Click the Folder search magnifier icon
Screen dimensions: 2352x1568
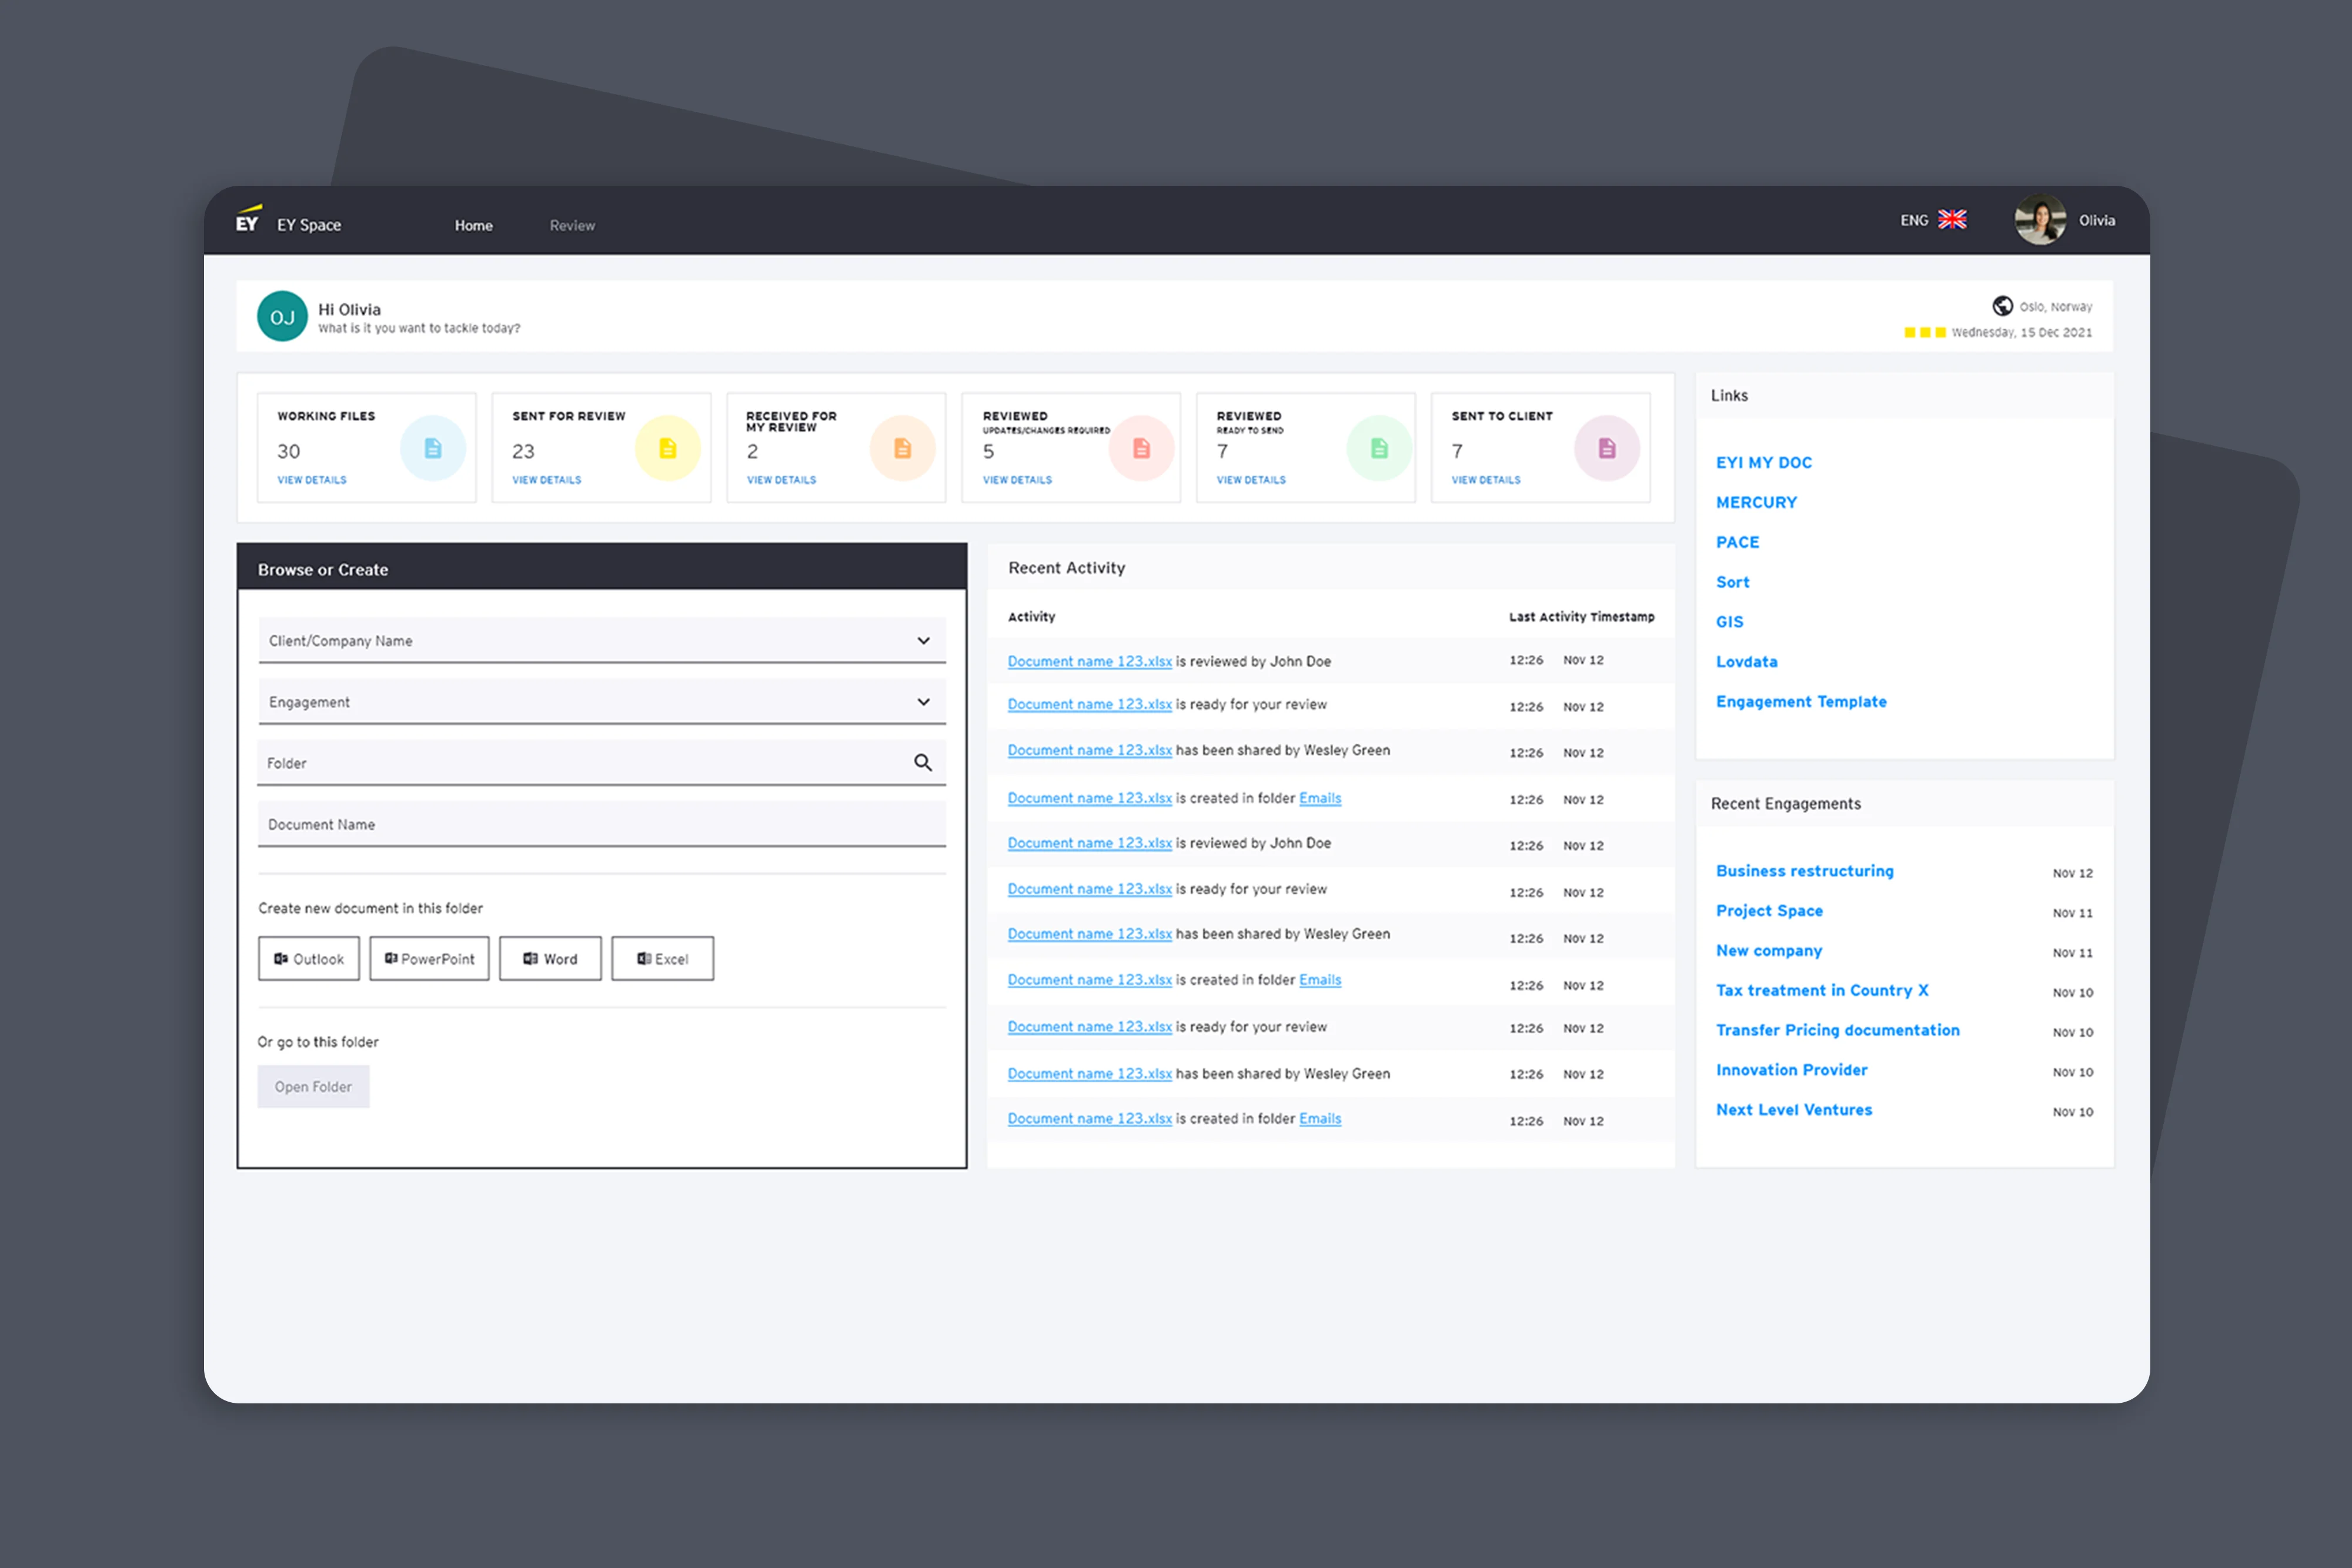coord(922,763)
